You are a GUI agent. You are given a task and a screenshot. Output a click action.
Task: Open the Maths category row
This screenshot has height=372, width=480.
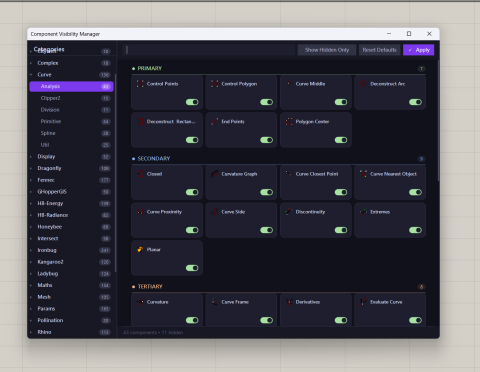coord(71,285)
